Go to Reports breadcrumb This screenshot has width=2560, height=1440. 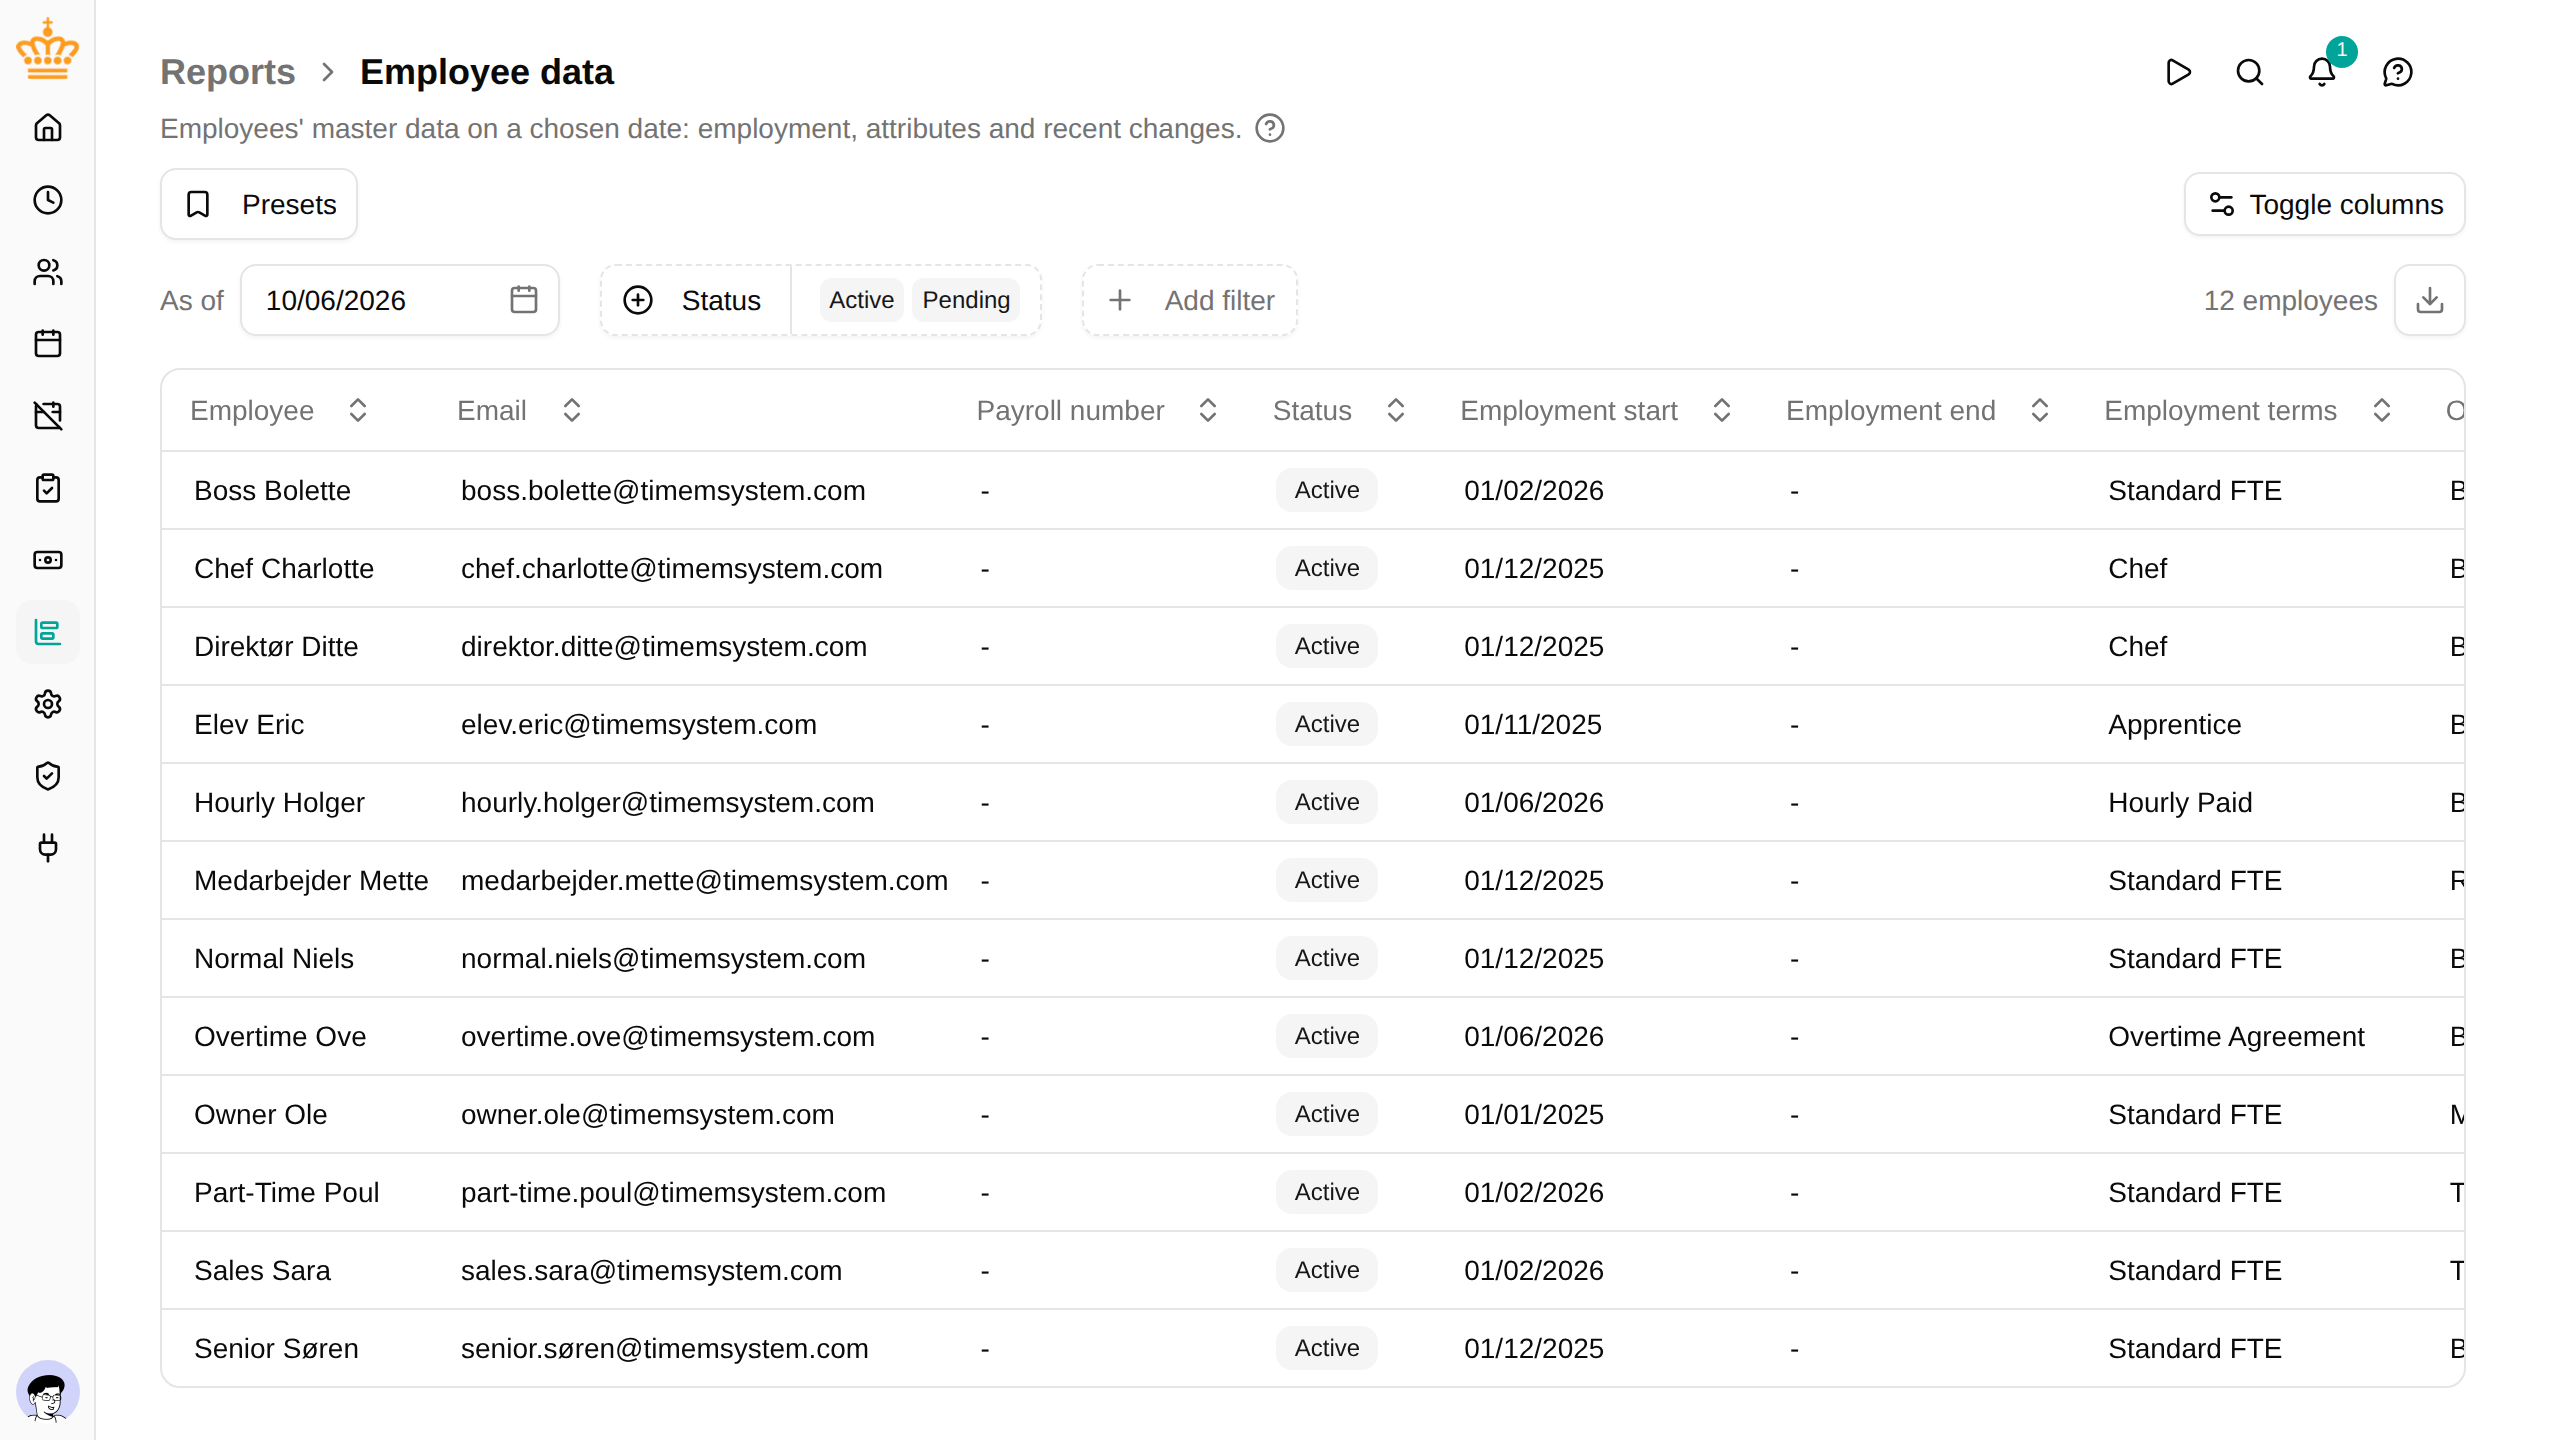coord(228,72)
